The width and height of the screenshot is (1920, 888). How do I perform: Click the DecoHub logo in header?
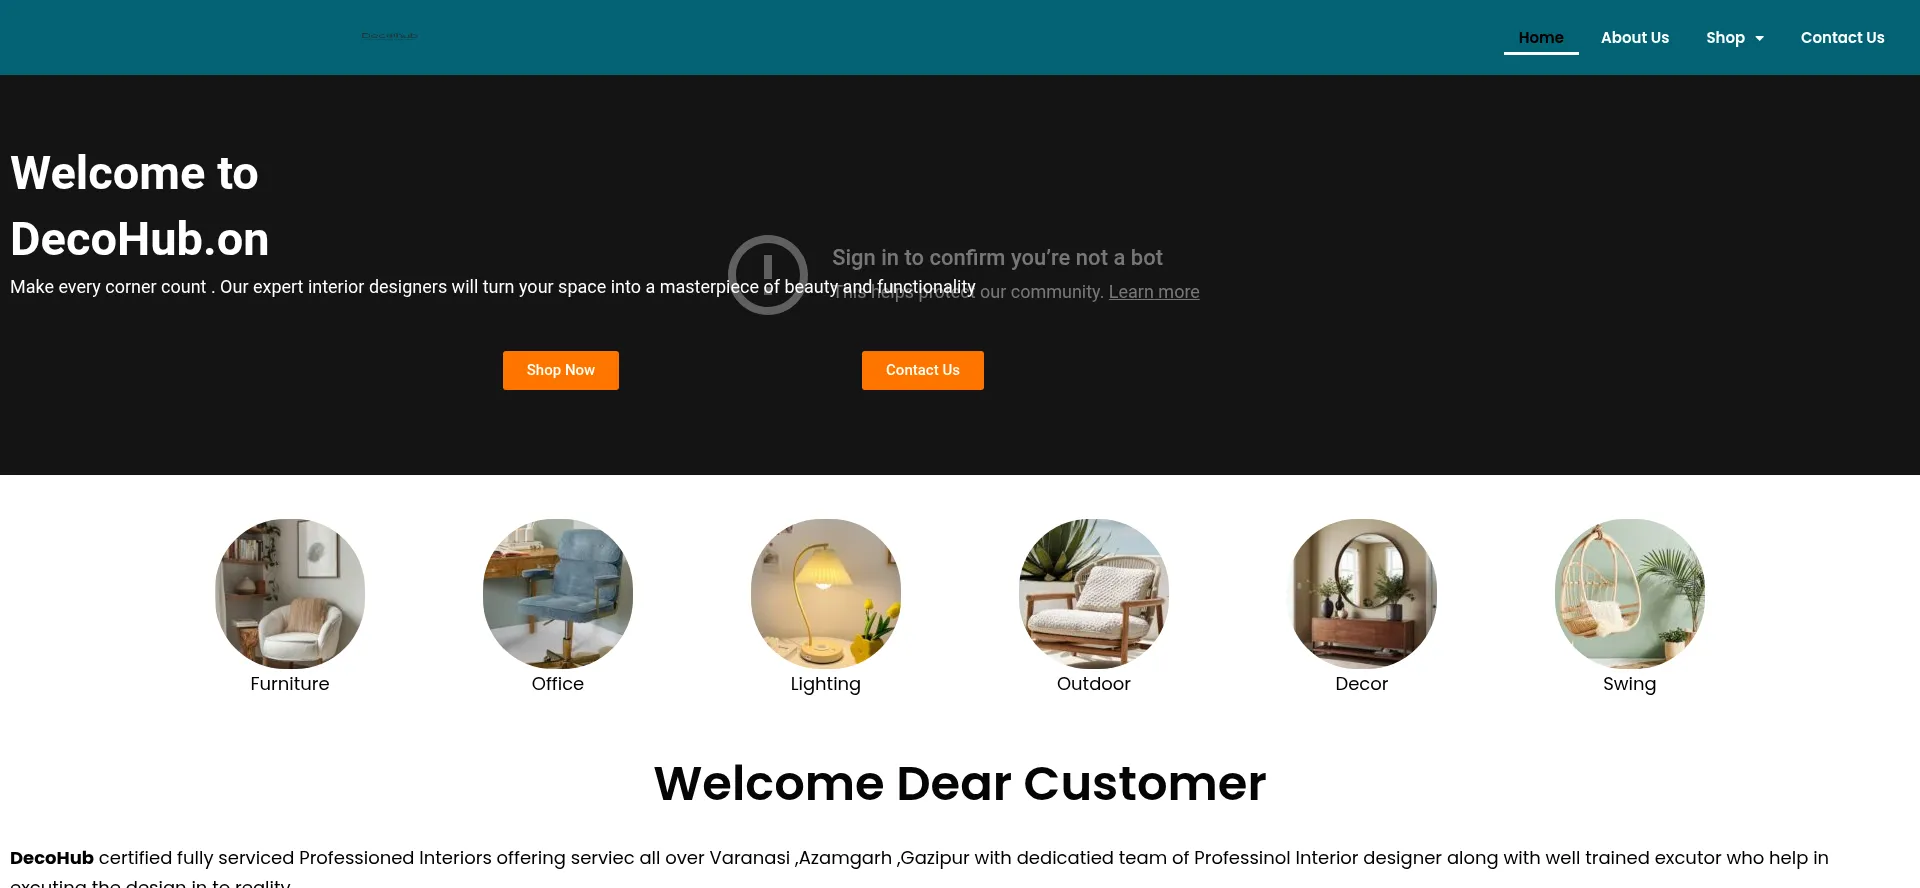click(x=389, y=36)
